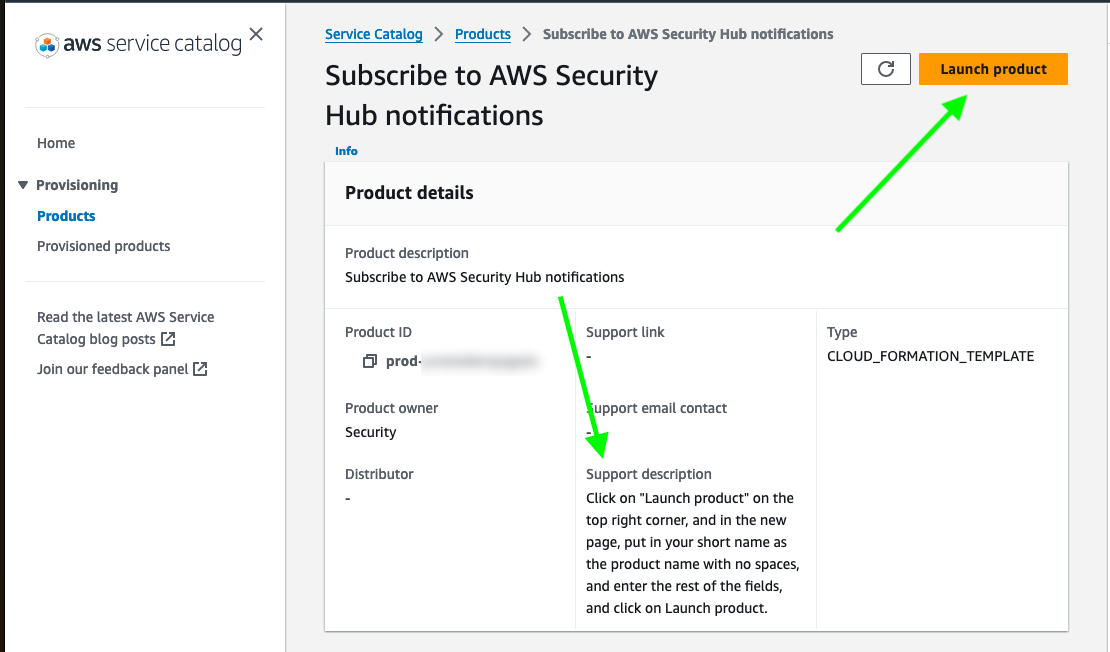Screen dimensions: 1110x652
Task: Click the Launch product button
Action: click(x=992, y=69)
